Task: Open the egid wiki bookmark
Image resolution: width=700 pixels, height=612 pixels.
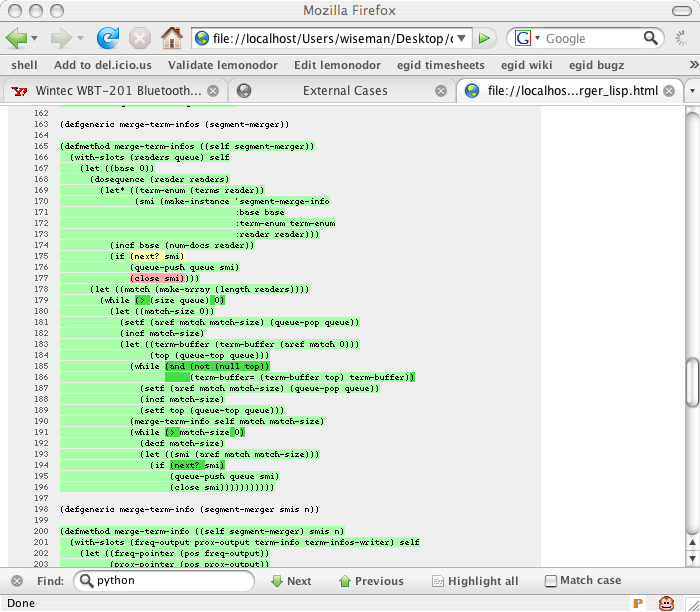Action: [526, 65]
